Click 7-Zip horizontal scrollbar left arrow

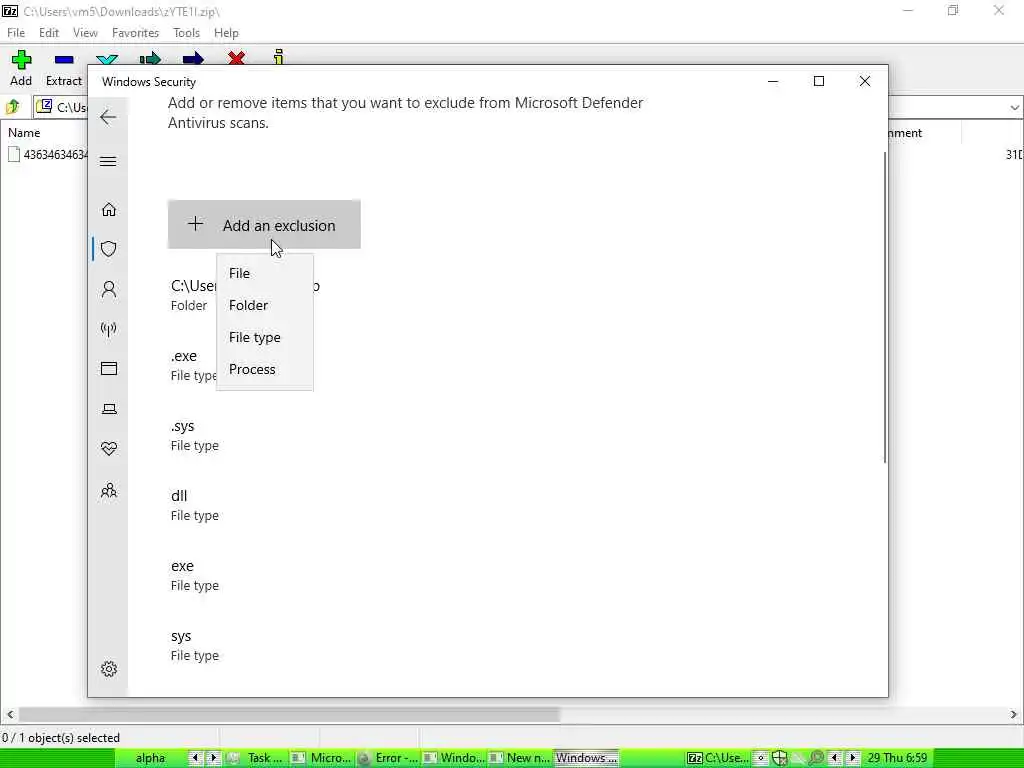(9, 714)
